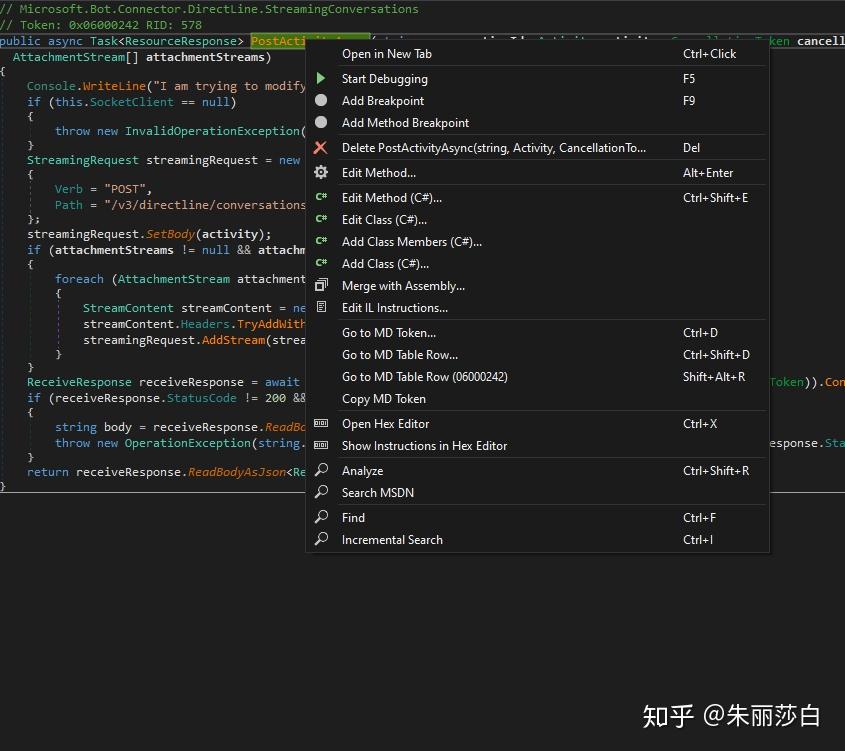Click the Edit IL Instructions document icon
This screenshot has width=845, height=751.
pyautogui.click(x=321, y=307)
